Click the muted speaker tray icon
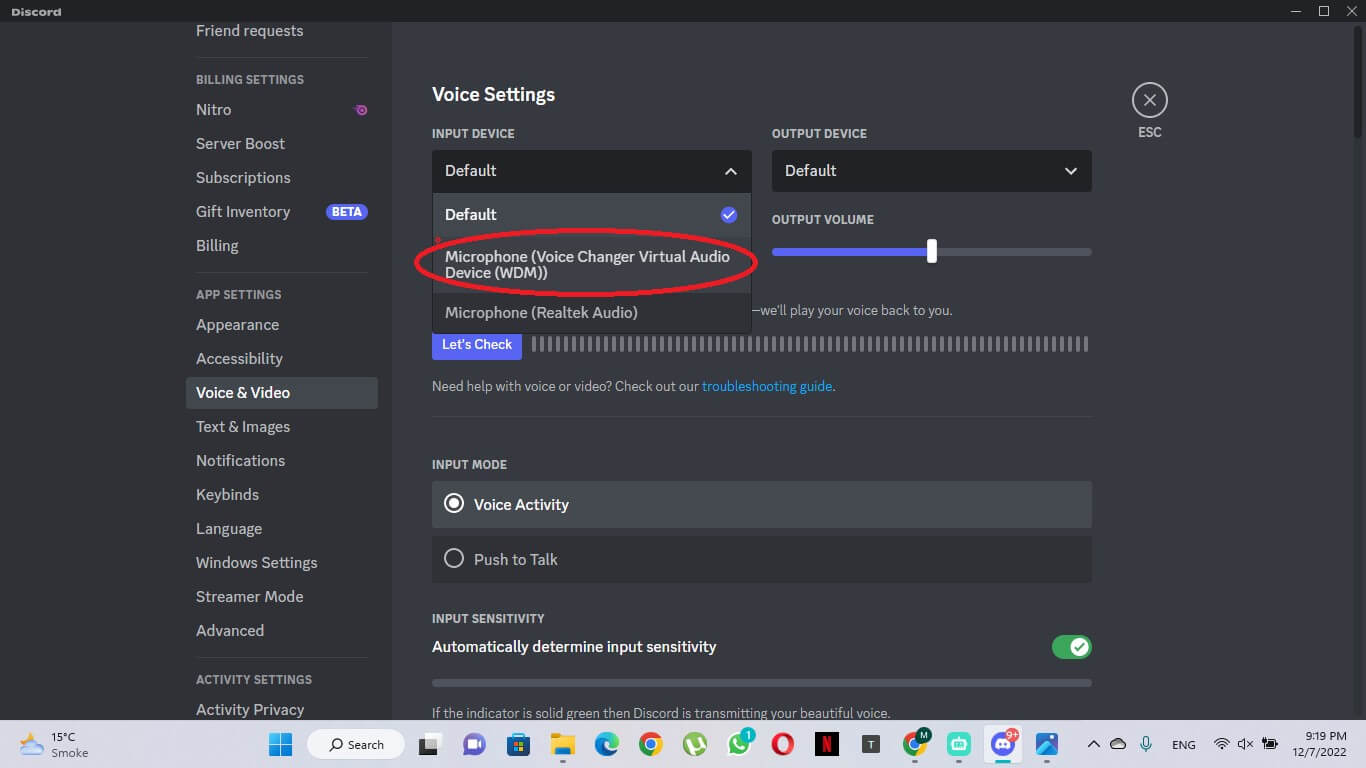The height and width of the screenshot is (768, 1366). [x=1245, y=744]
